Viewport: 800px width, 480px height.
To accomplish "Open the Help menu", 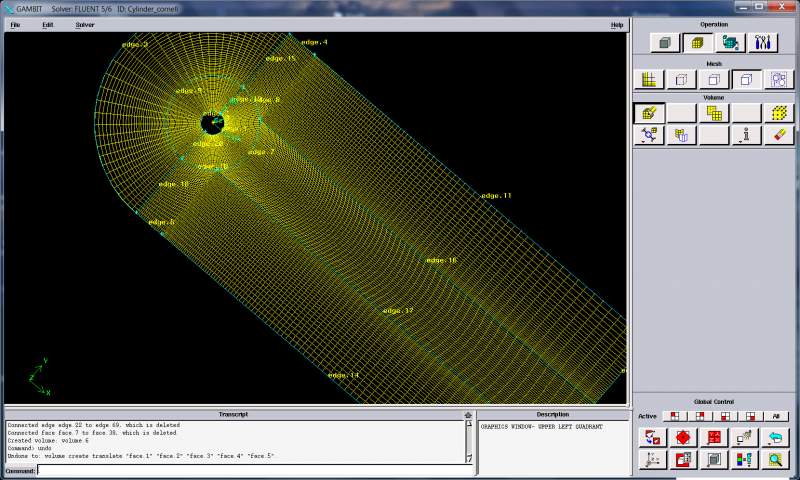I will [617, 24].
